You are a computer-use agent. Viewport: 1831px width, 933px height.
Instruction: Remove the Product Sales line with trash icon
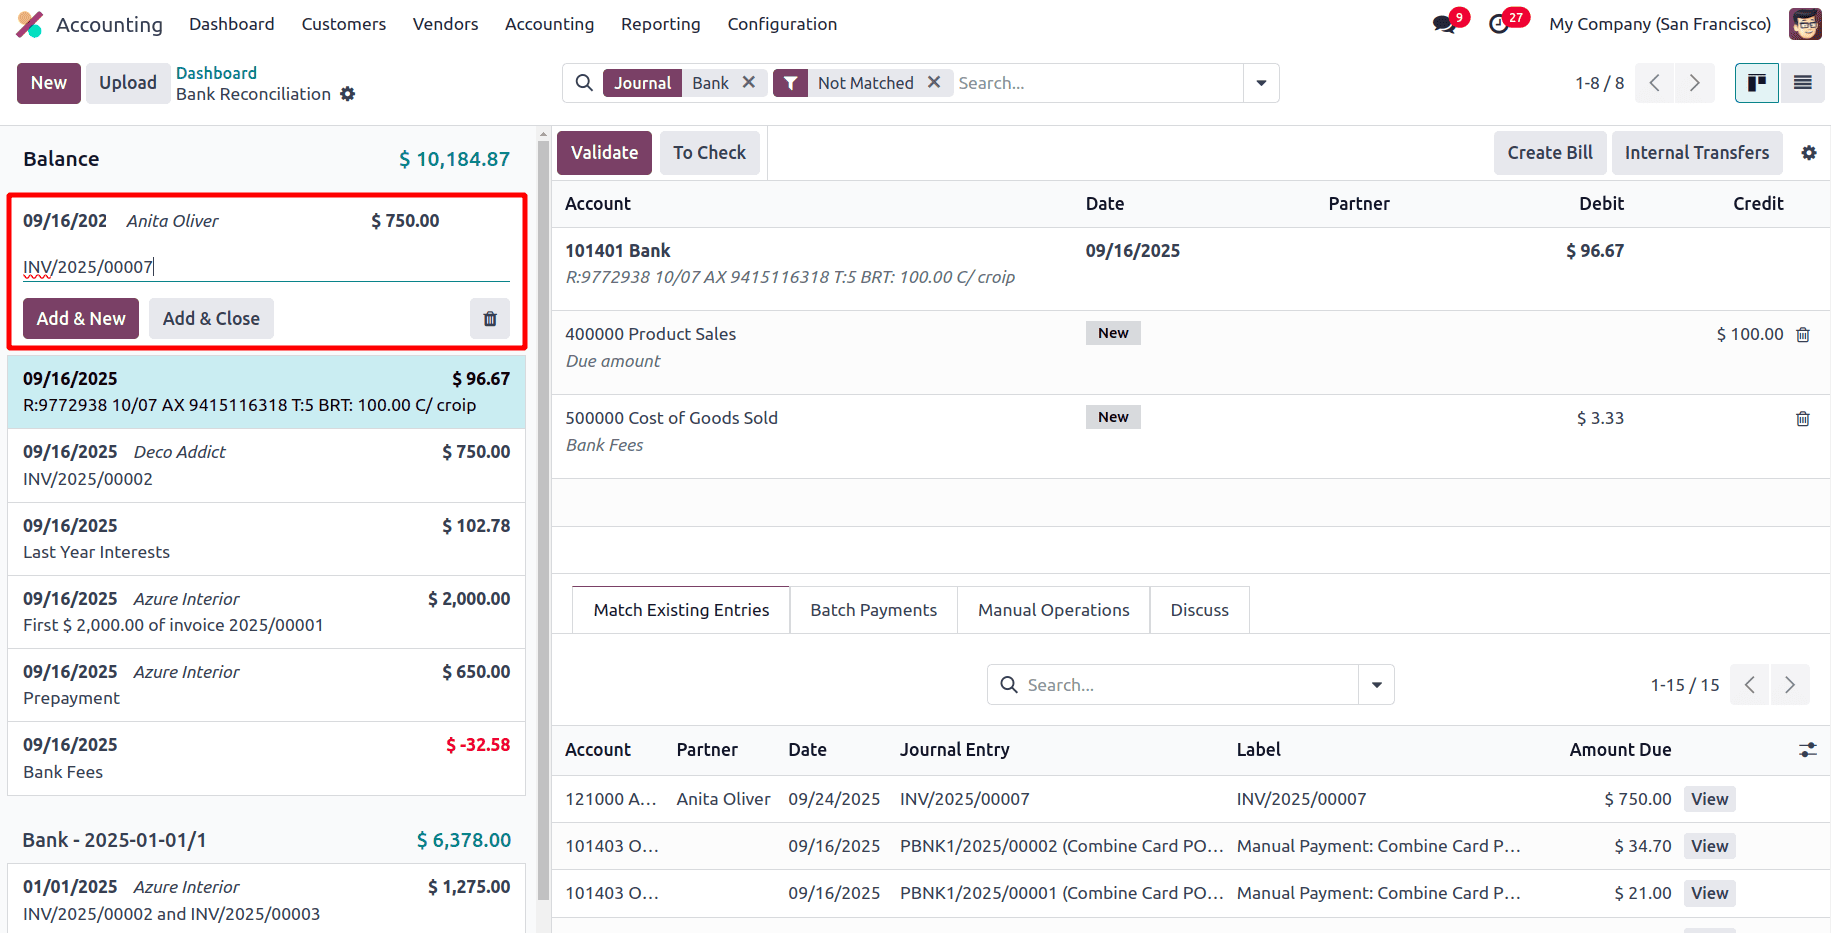[x=1802, y=335]
